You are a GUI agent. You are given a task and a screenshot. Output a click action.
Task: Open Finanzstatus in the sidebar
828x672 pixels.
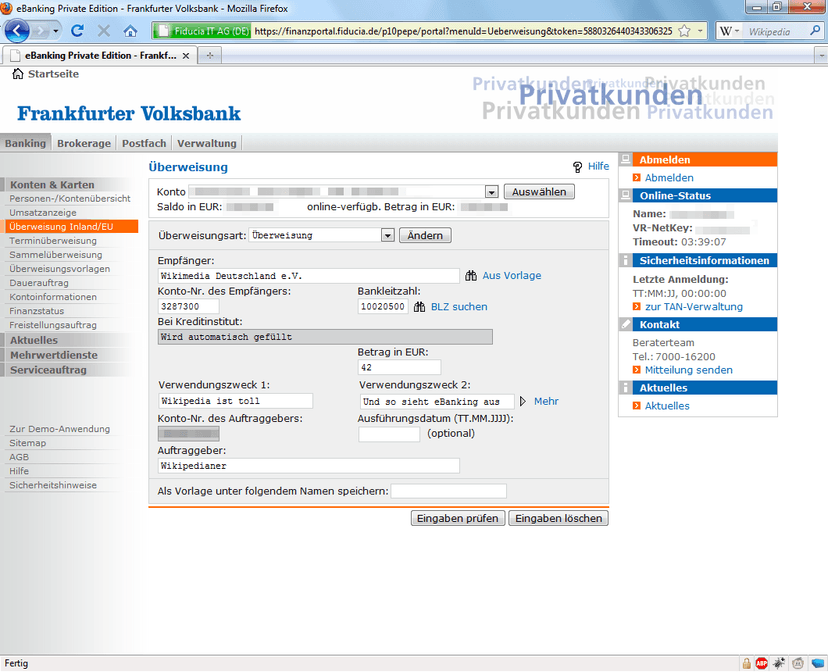click(36, 311)
